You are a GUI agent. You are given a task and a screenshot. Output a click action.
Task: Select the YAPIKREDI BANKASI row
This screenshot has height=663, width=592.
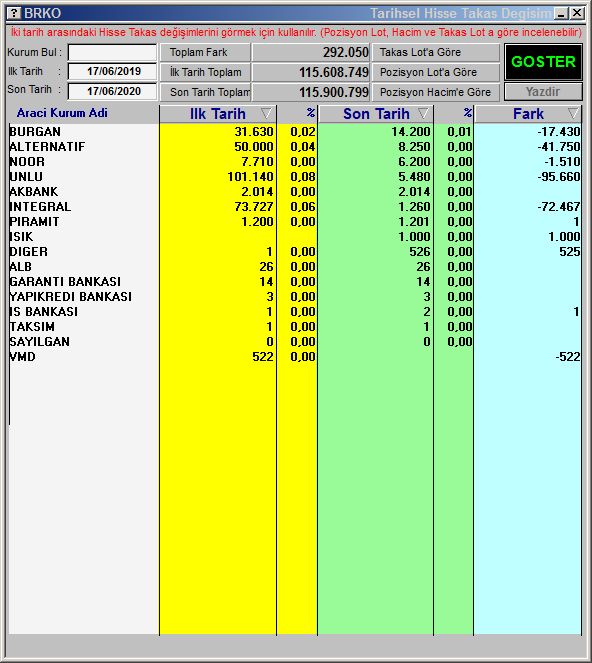click(x=295, y=297)
